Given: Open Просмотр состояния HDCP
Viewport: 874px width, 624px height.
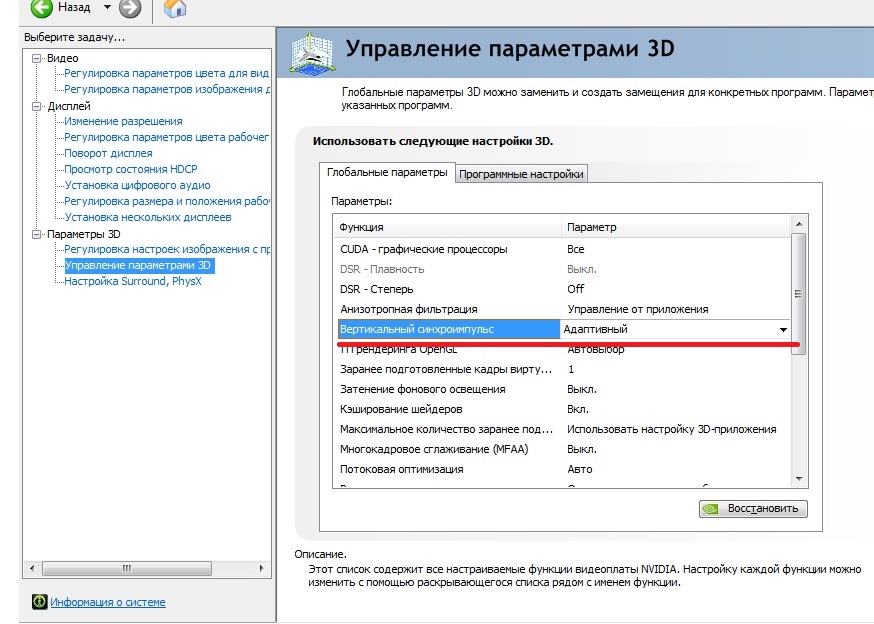Looking at the screenshot, I should pyautogui.click(x=130, y=169).
